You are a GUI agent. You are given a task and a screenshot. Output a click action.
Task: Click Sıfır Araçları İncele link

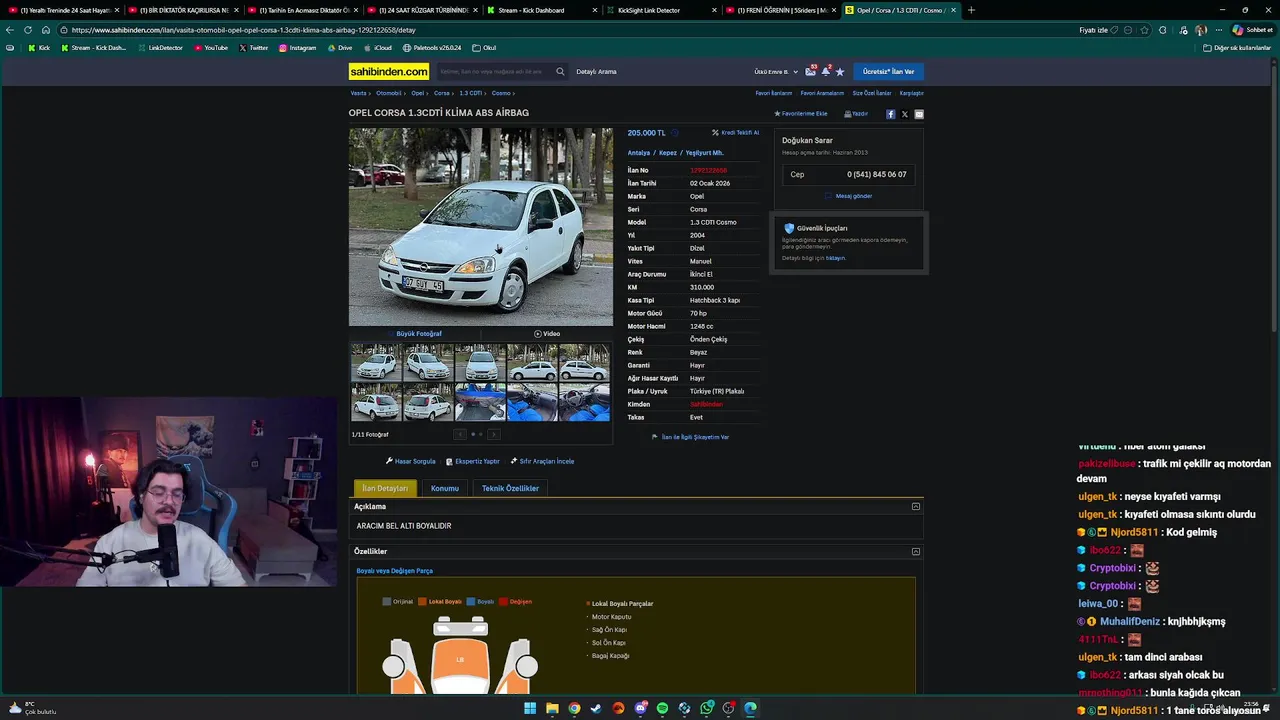click(x=542, y=461)
